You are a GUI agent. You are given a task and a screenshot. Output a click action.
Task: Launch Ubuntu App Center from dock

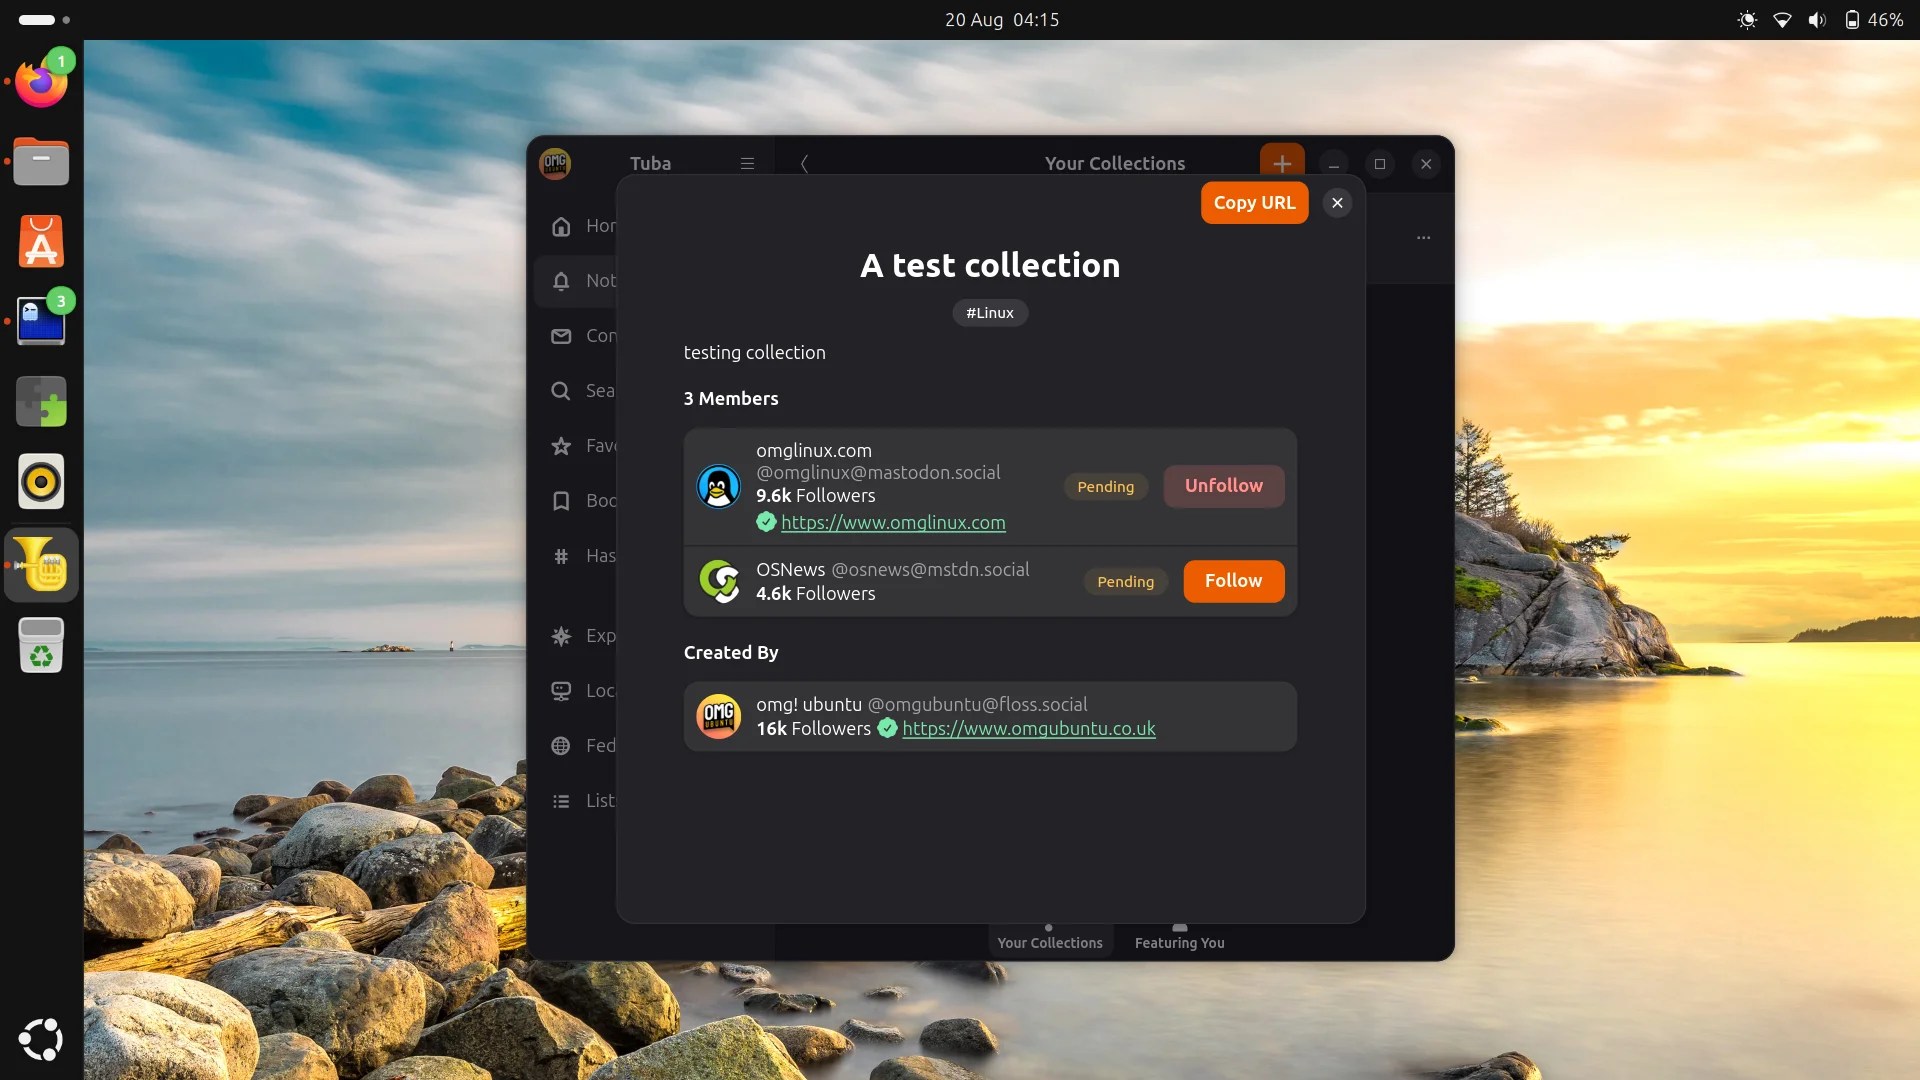[41, 241]
